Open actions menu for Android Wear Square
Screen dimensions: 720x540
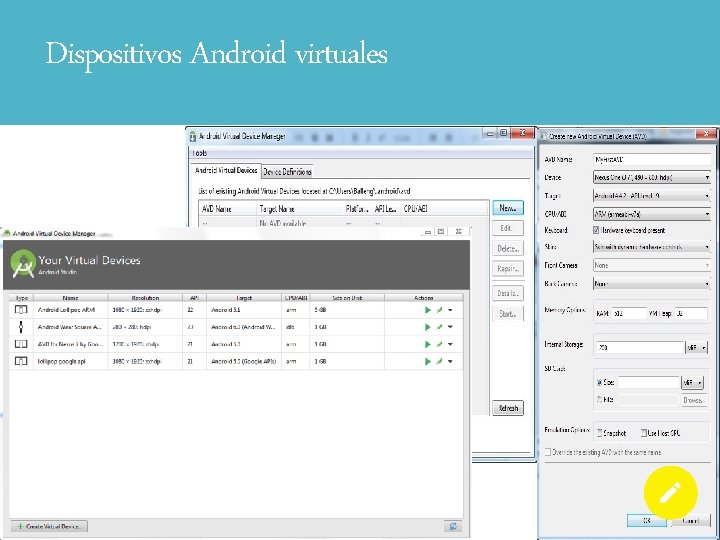coord(450,327)
